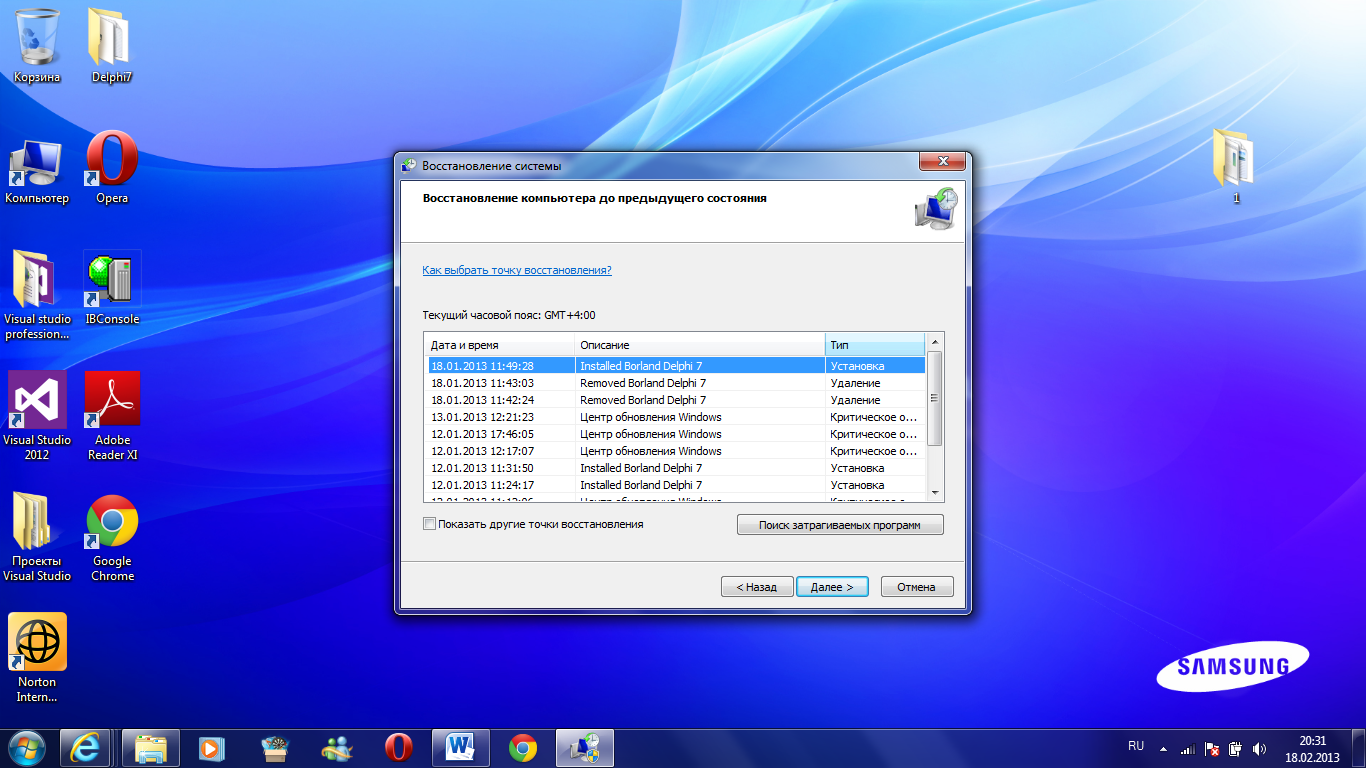Launch the Norton Internet desktop shortcut

37,658
